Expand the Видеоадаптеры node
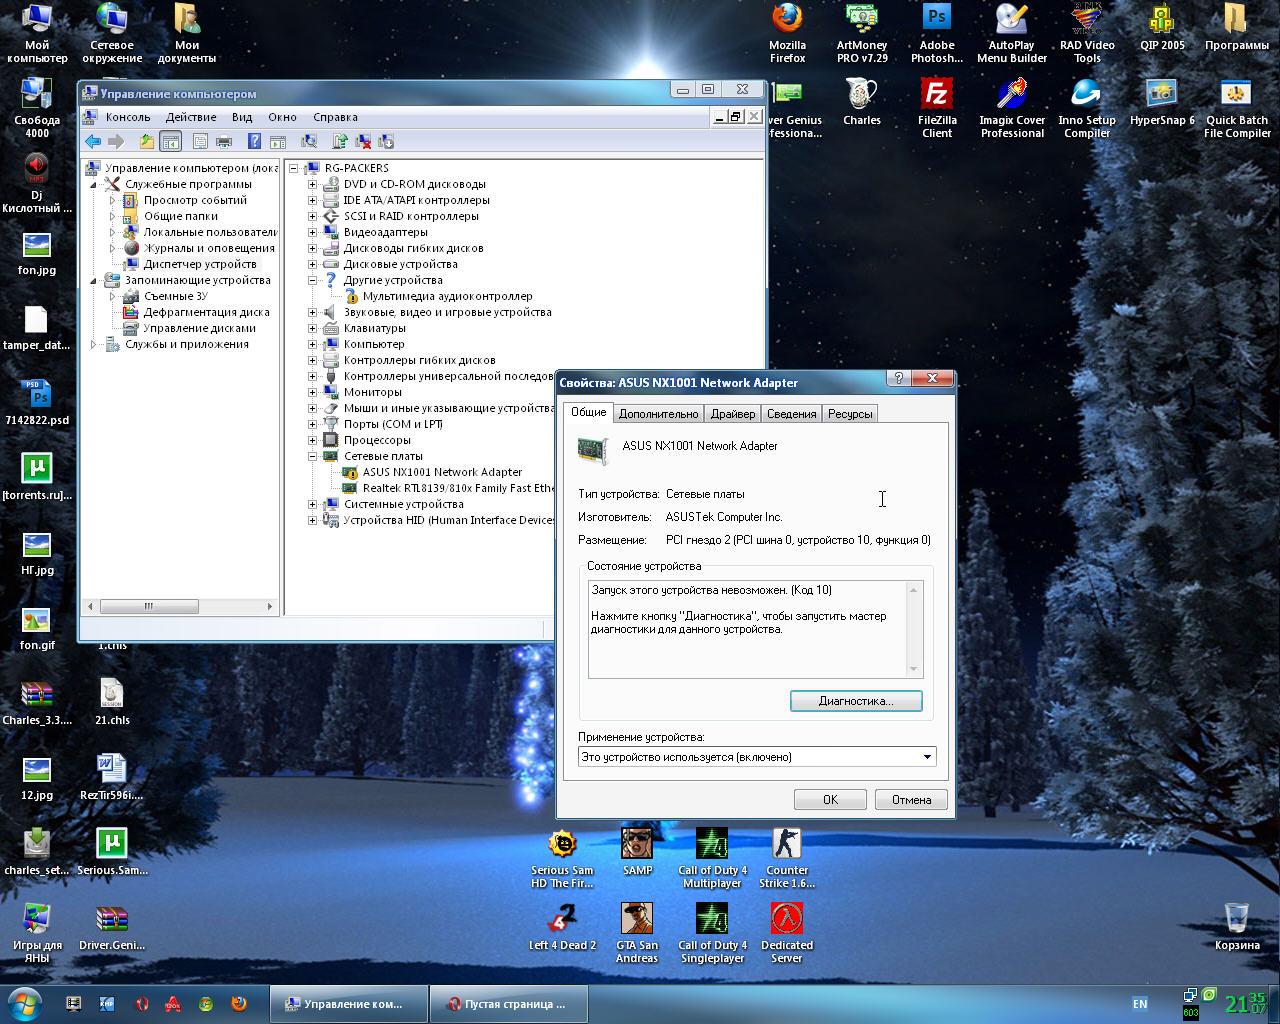Screen dimensions: 1280x1024 coord(312,232)
